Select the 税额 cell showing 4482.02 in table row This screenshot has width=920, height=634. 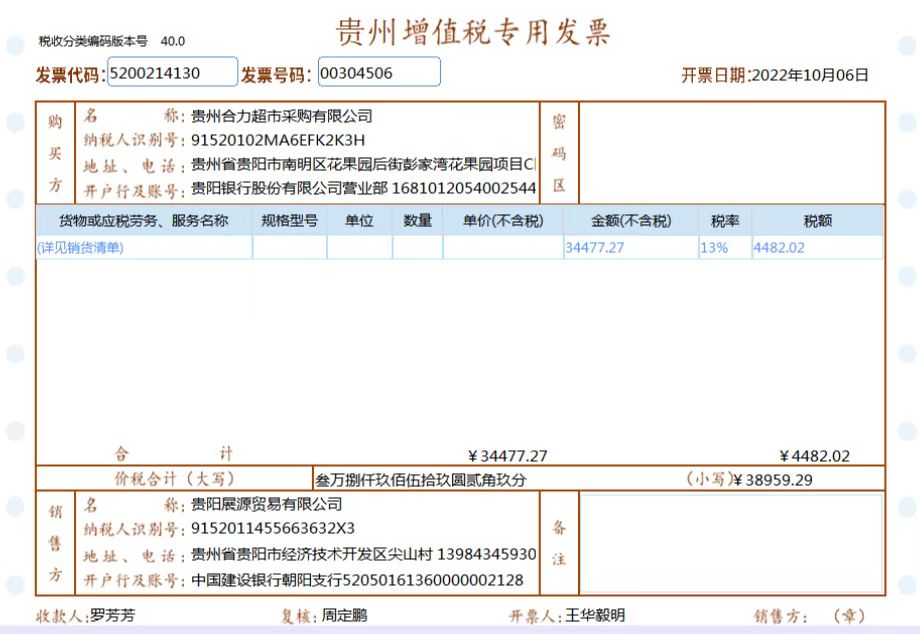click(817, 248)
